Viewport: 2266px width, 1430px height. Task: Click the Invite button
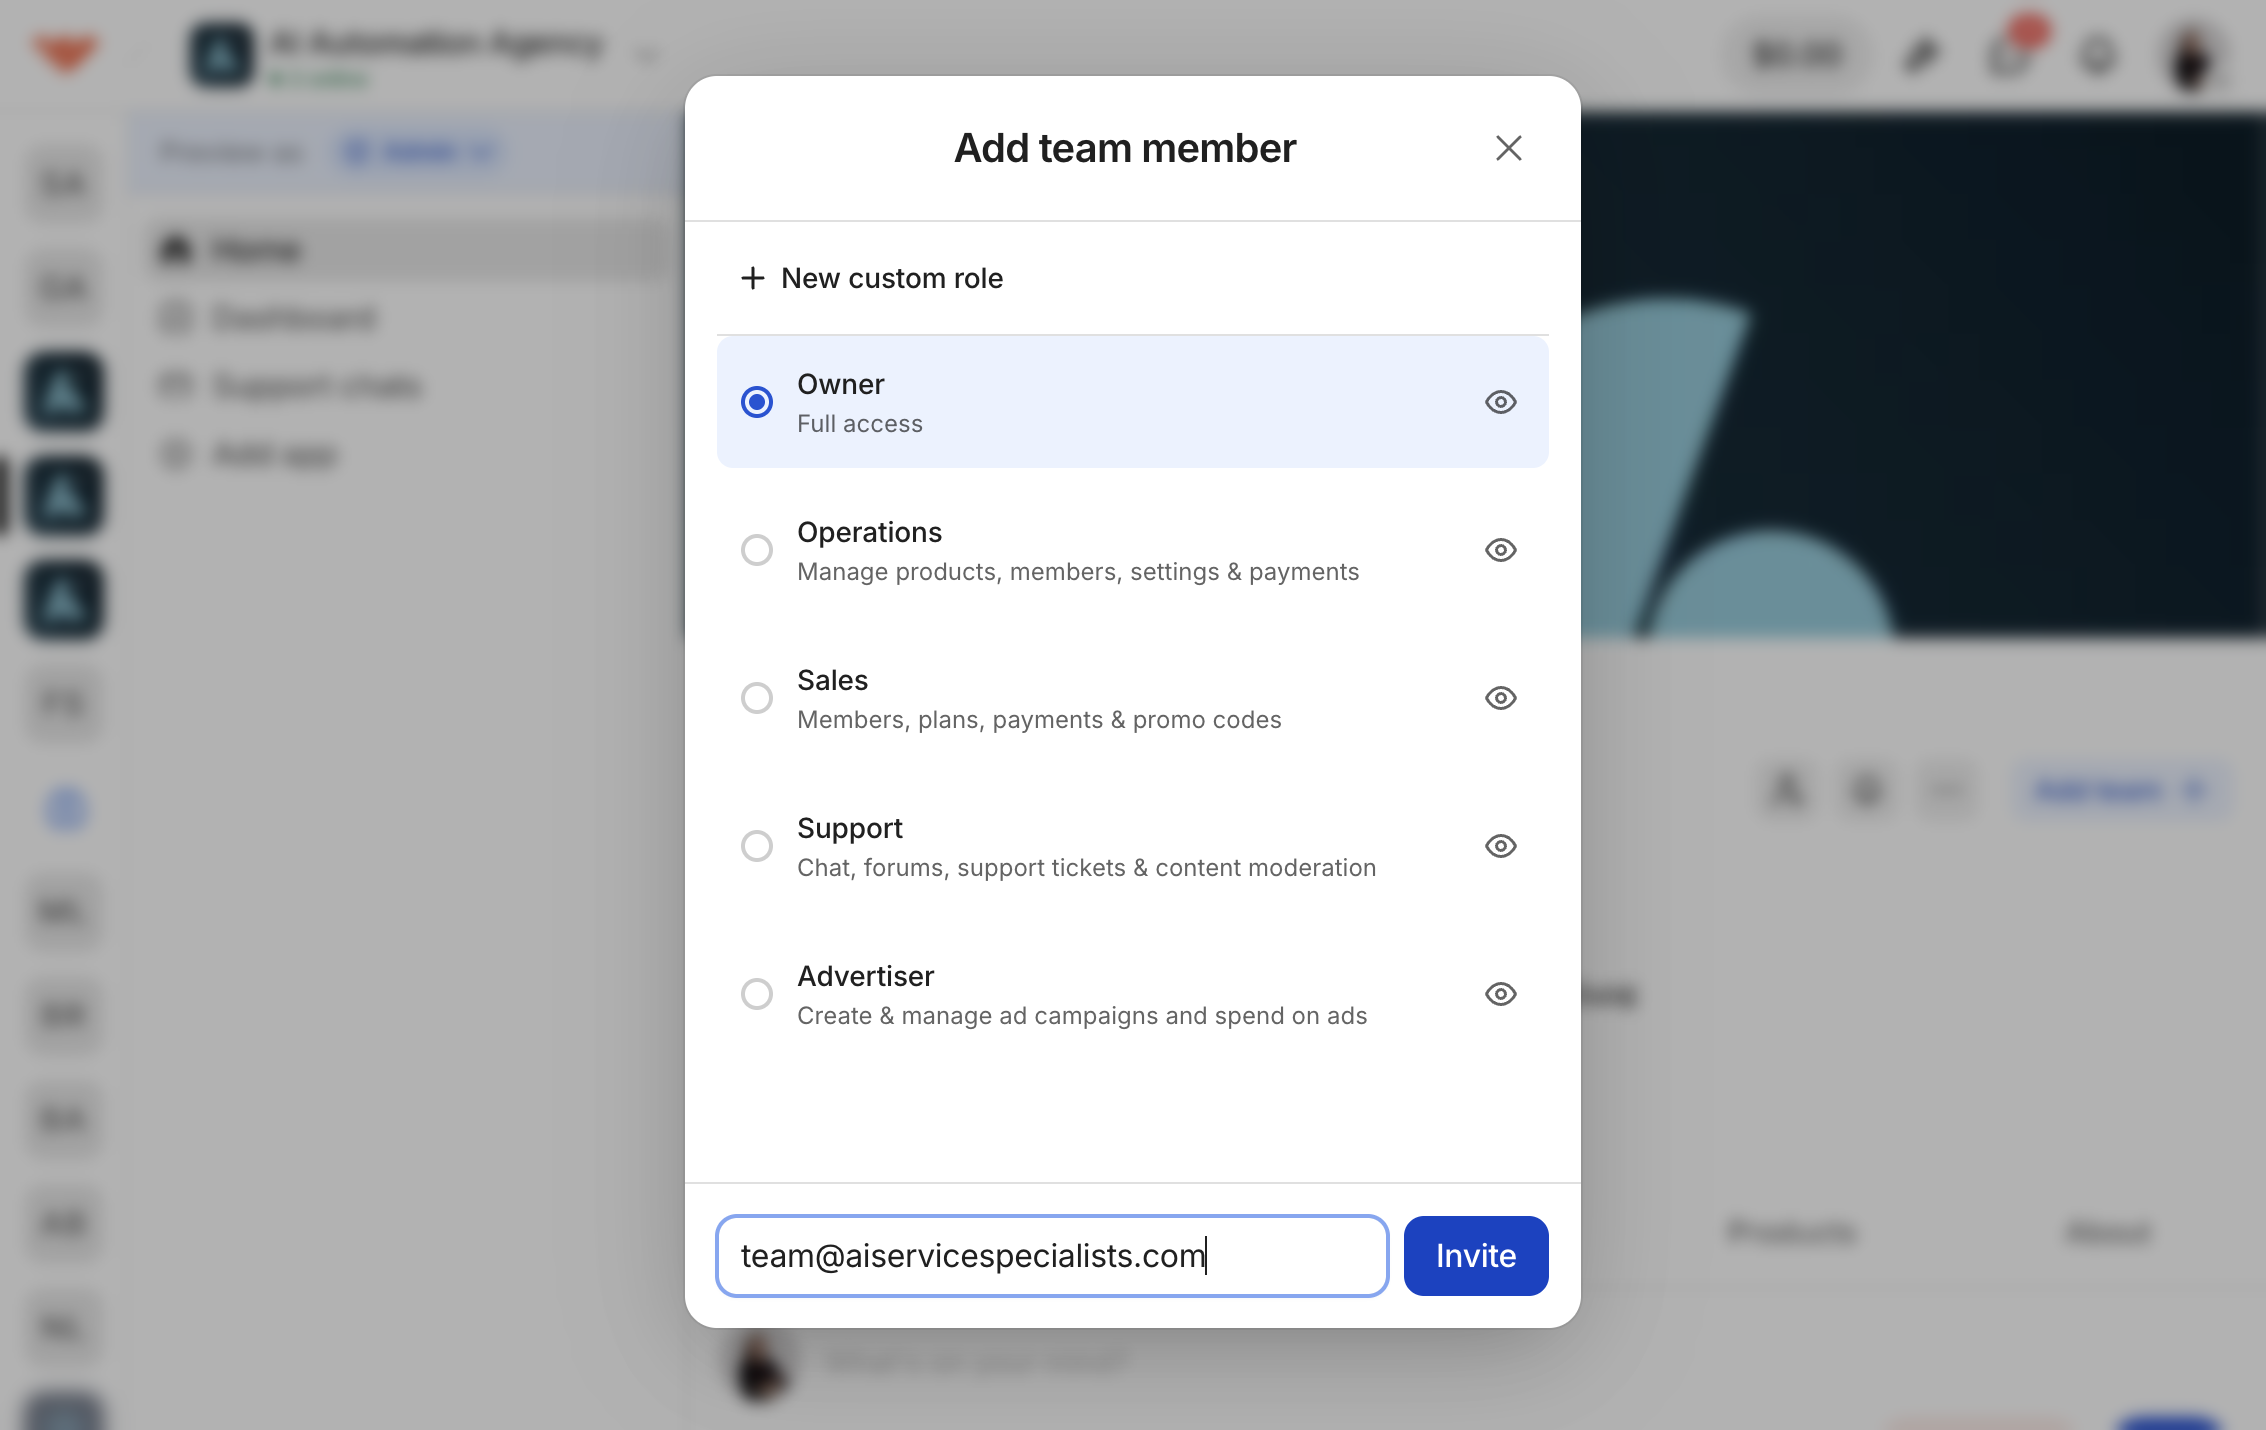point(1476,1256)
